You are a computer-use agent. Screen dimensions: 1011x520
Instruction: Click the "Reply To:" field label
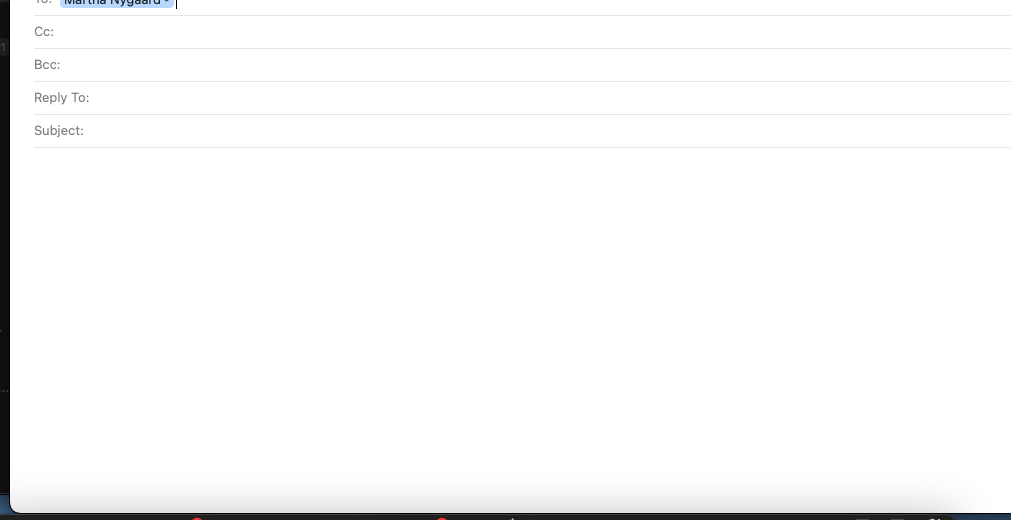pyautogui.click(x=62, y=97)
